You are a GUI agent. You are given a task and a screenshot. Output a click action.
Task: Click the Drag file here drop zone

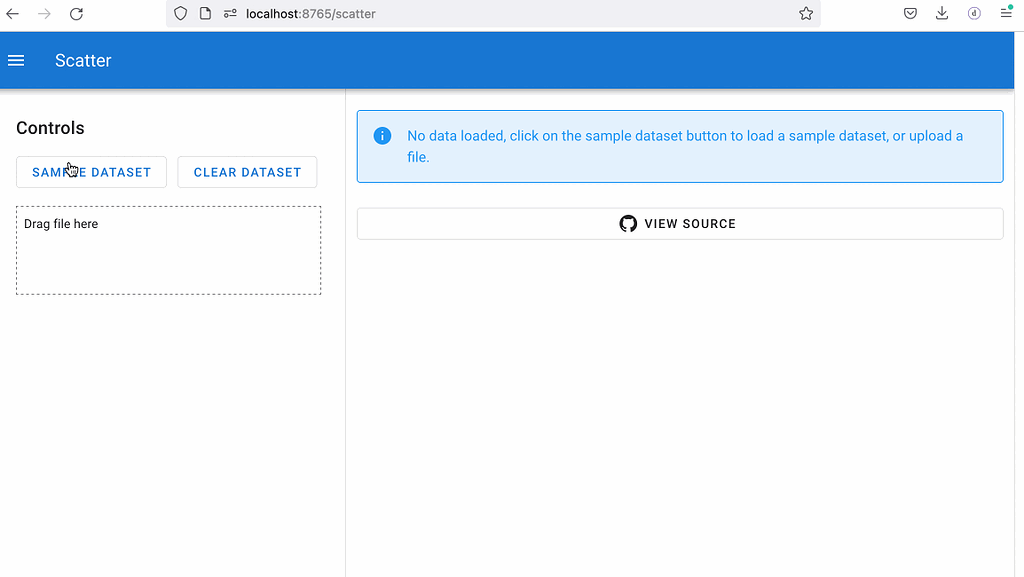(168, 250)
